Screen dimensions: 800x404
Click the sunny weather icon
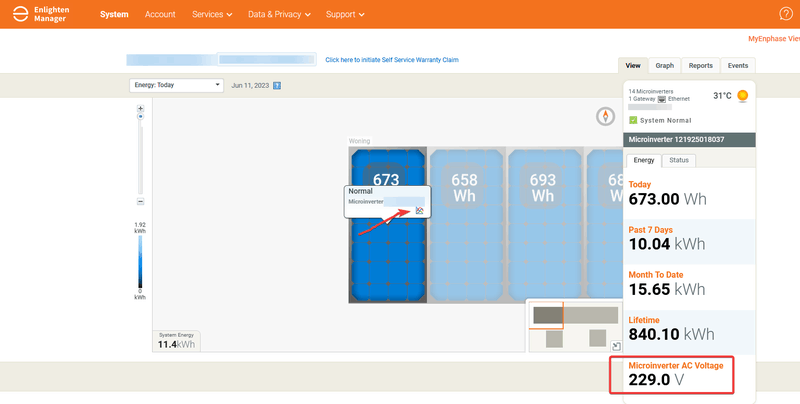pyautogui.click(x=743, y=95)
